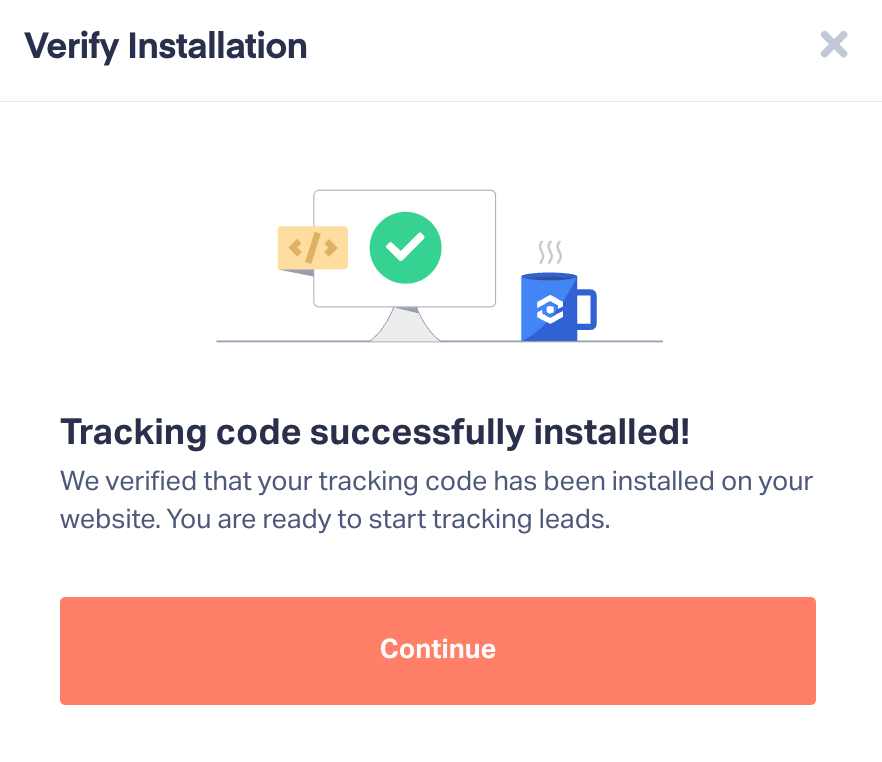Click the mug handle
The image size is (882, 762).
[x=587, y=309]
